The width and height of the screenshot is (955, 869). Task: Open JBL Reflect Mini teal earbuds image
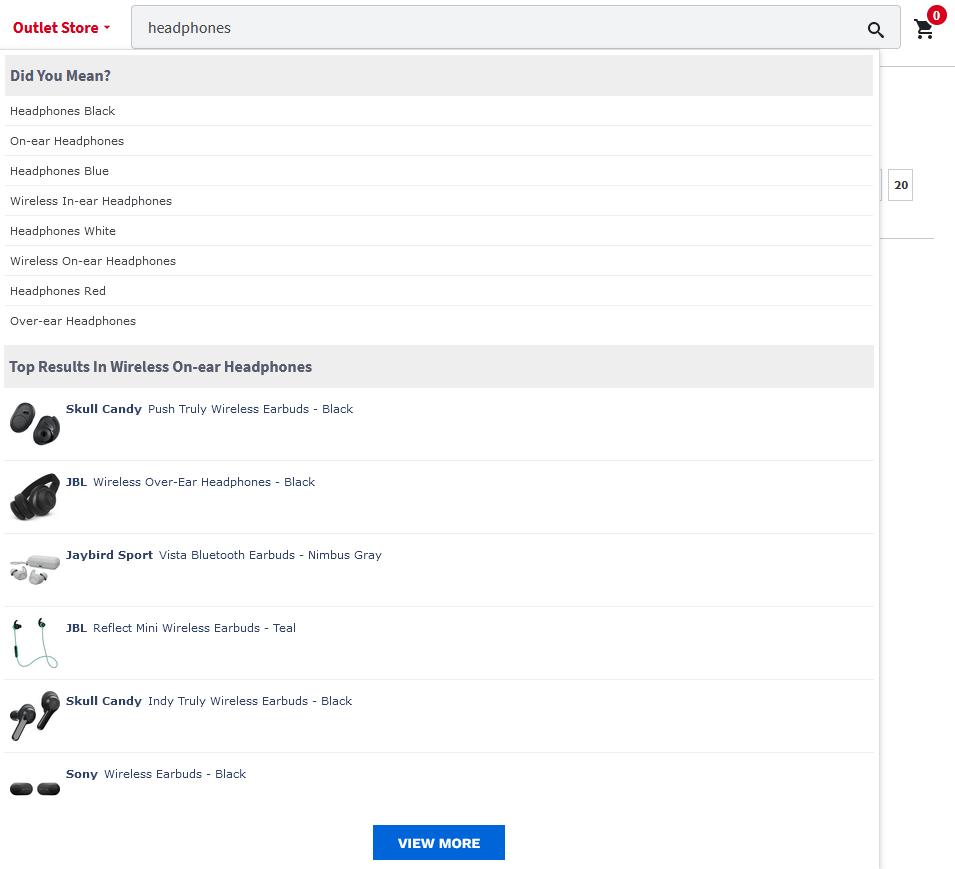pyautogui.click(x=35, y=642)
